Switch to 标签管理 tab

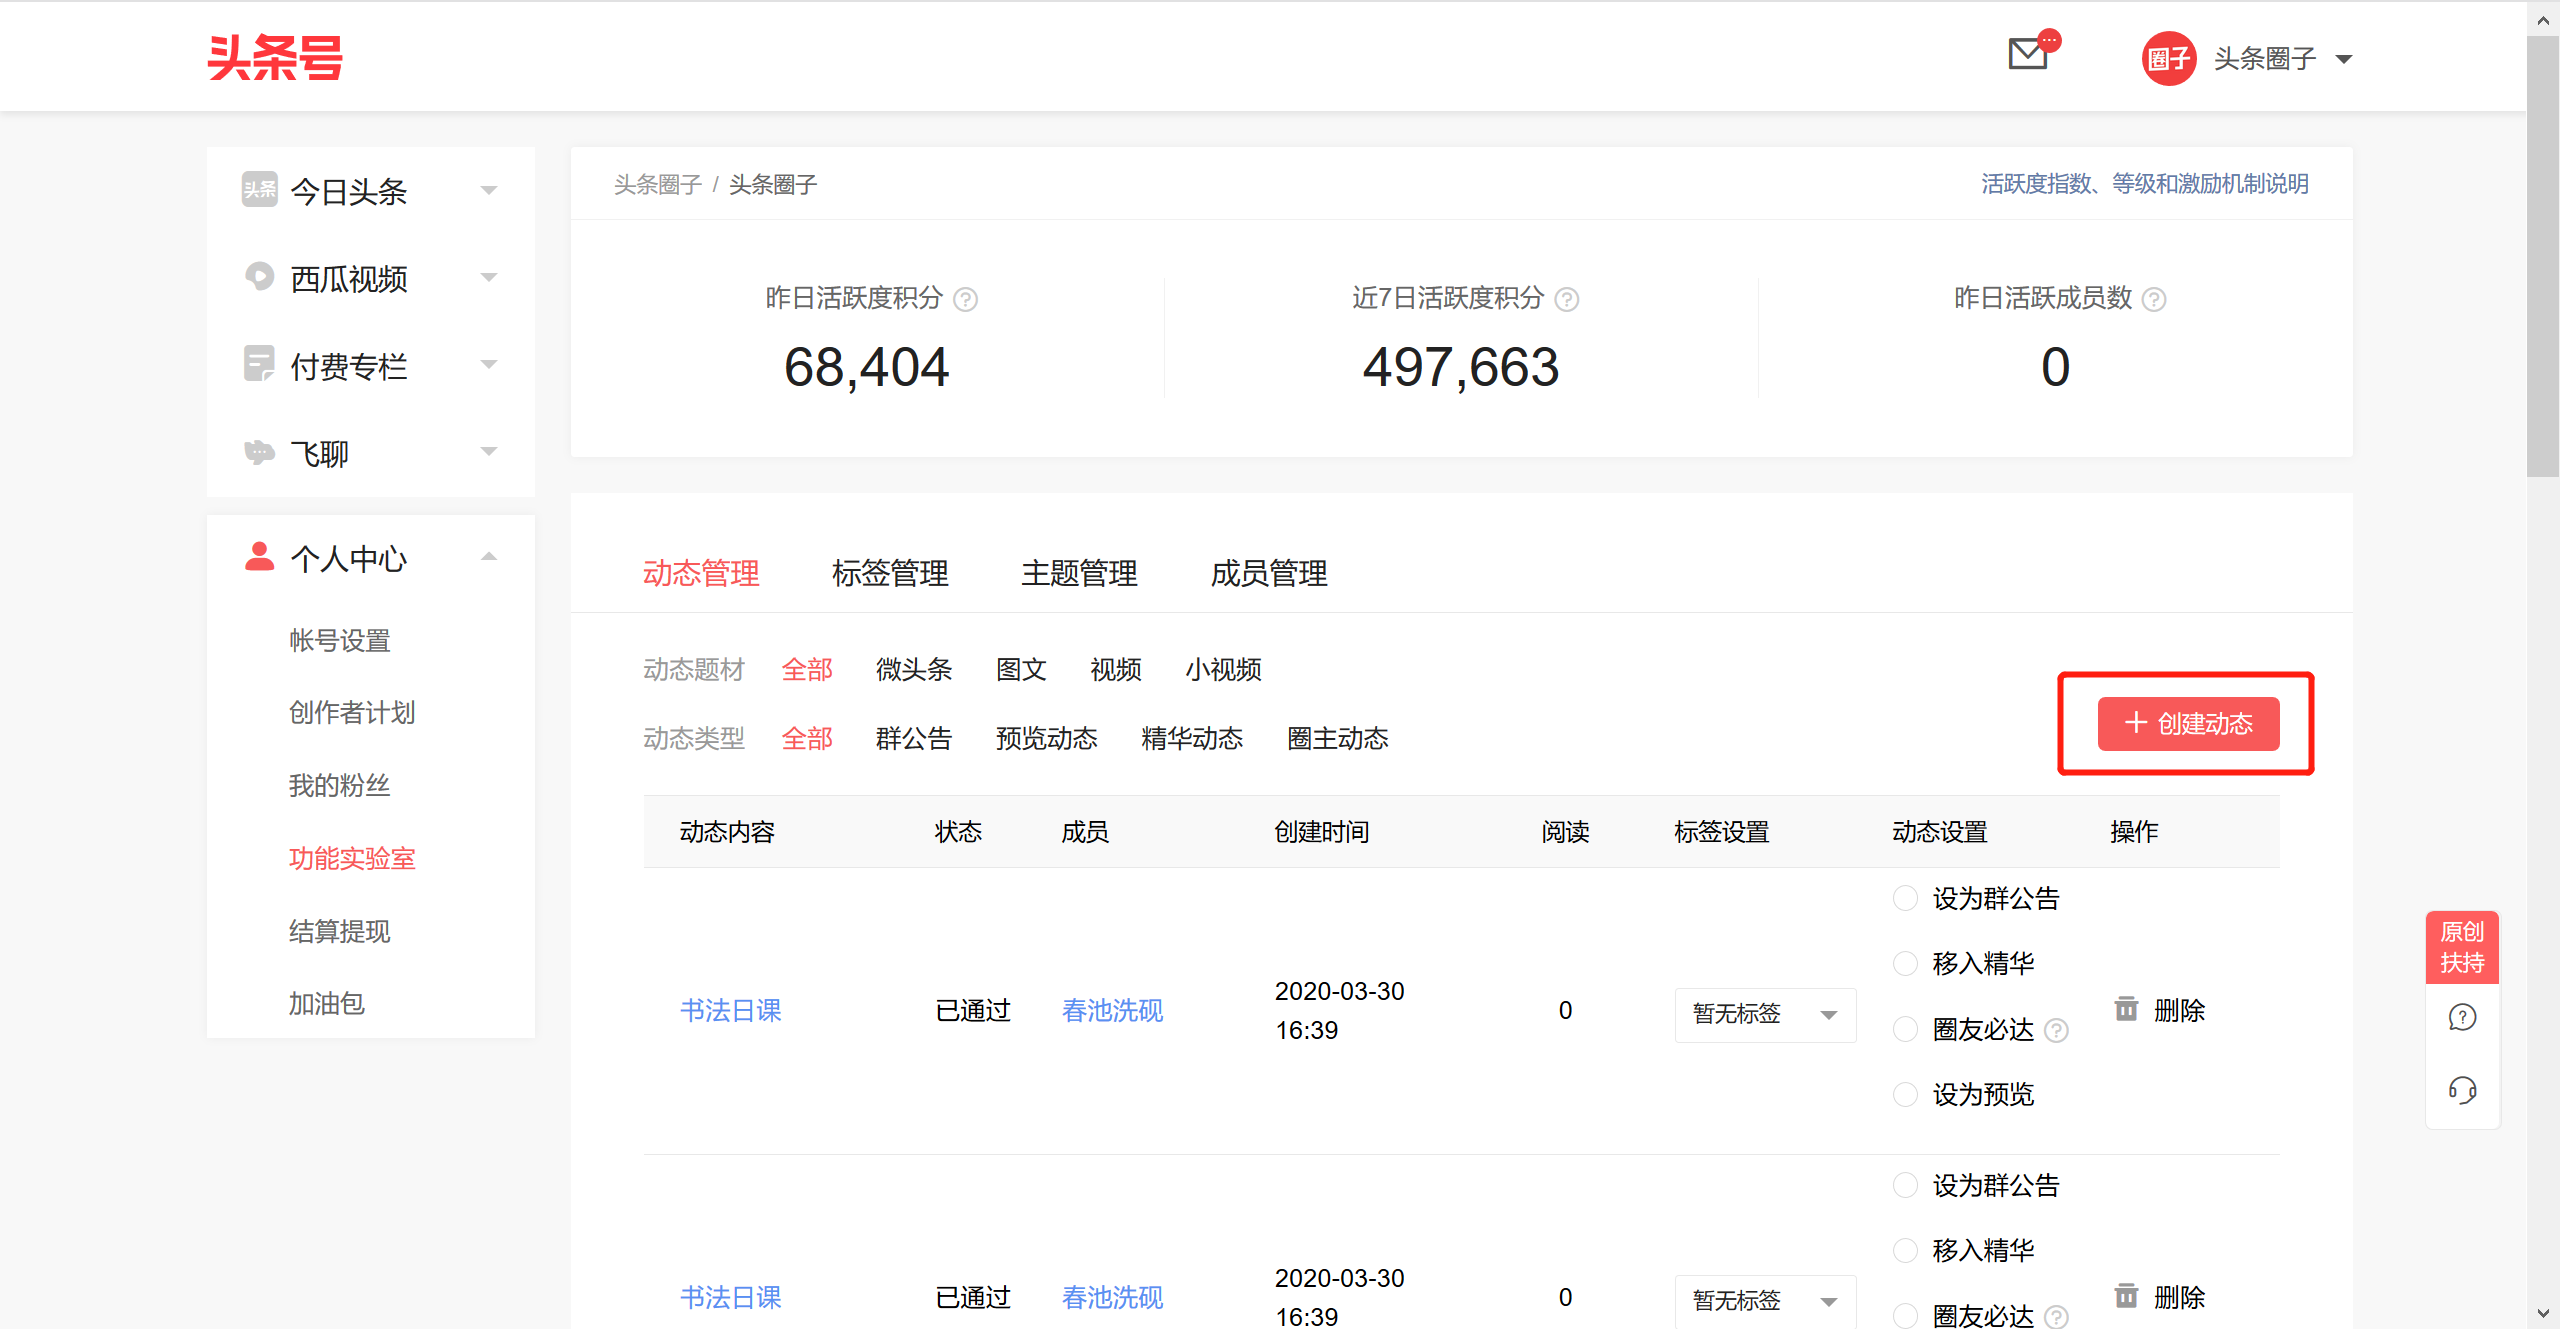(890, 573)
